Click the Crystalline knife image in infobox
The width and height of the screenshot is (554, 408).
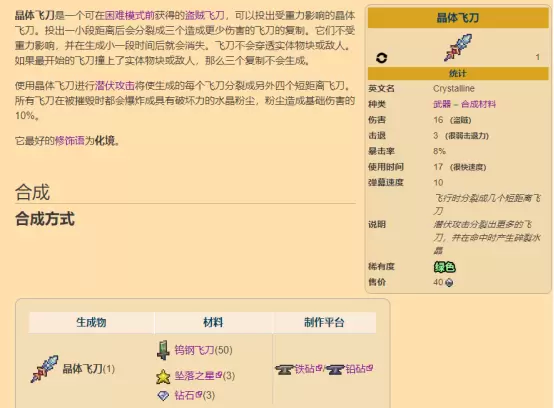[458, 47]
